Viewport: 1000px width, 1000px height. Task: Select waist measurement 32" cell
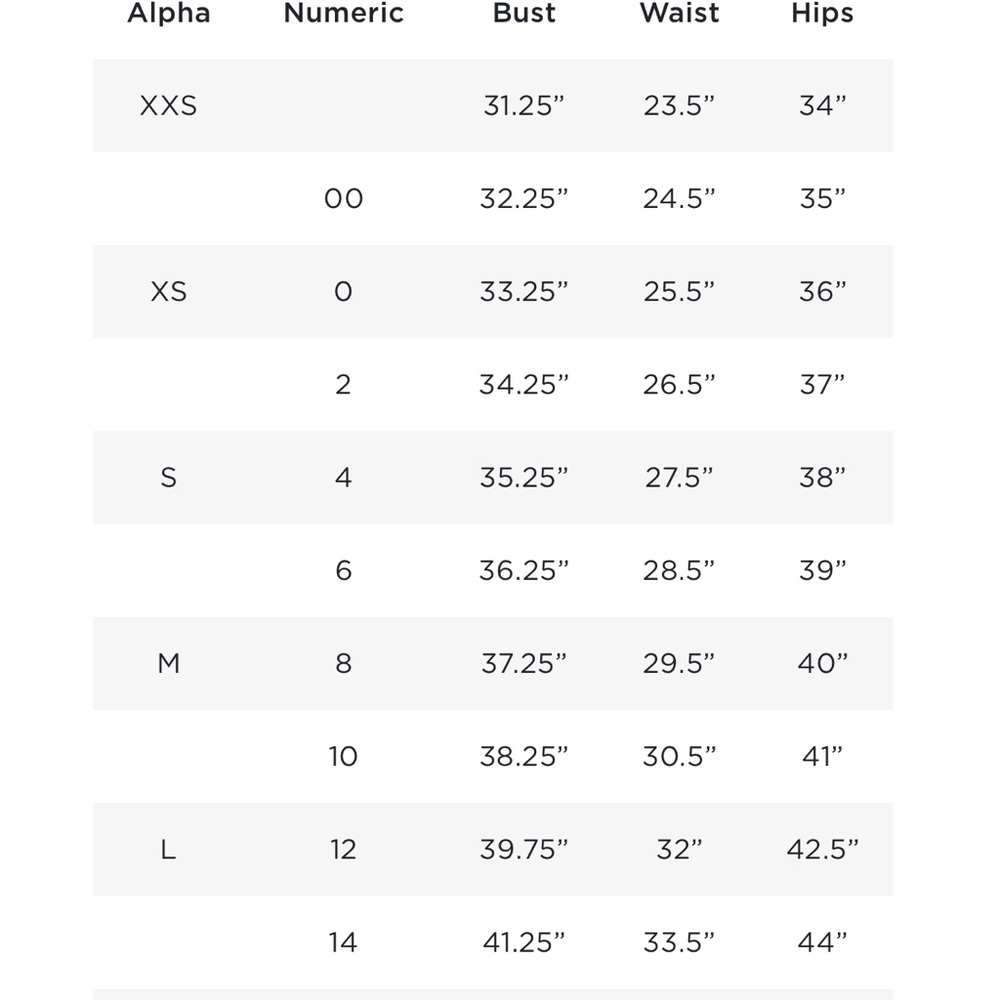[x=679, y=850]
